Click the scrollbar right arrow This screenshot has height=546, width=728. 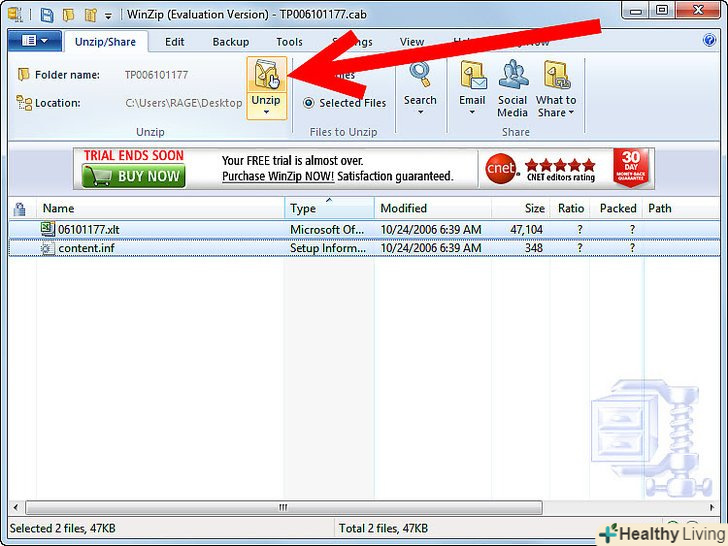click(712, 507)
